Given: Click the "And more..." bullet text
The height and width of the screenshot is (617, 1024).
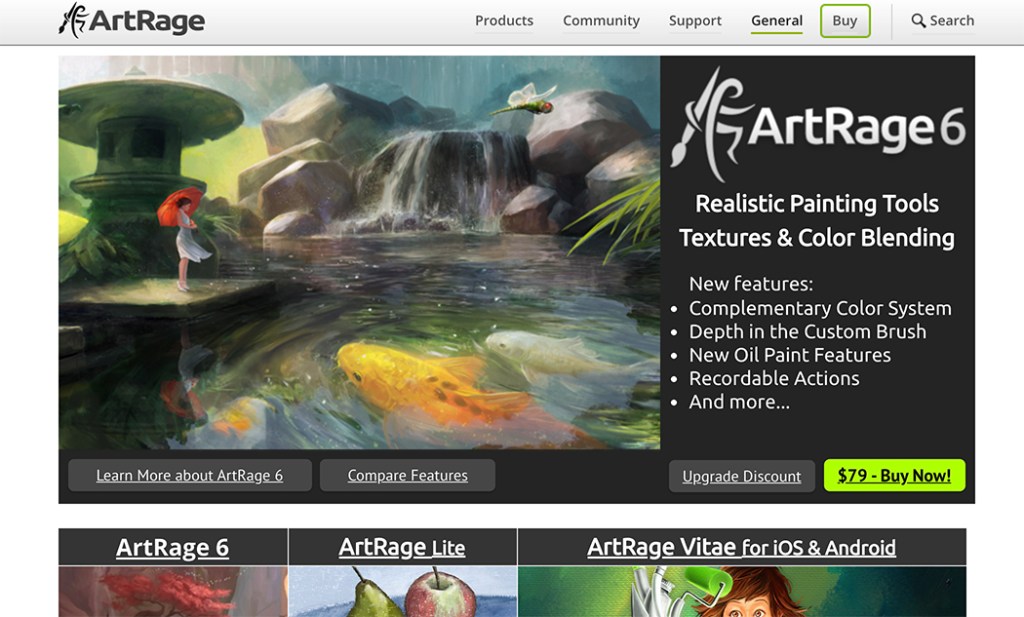Looking at the screenshot, I should tap(739, 402).
